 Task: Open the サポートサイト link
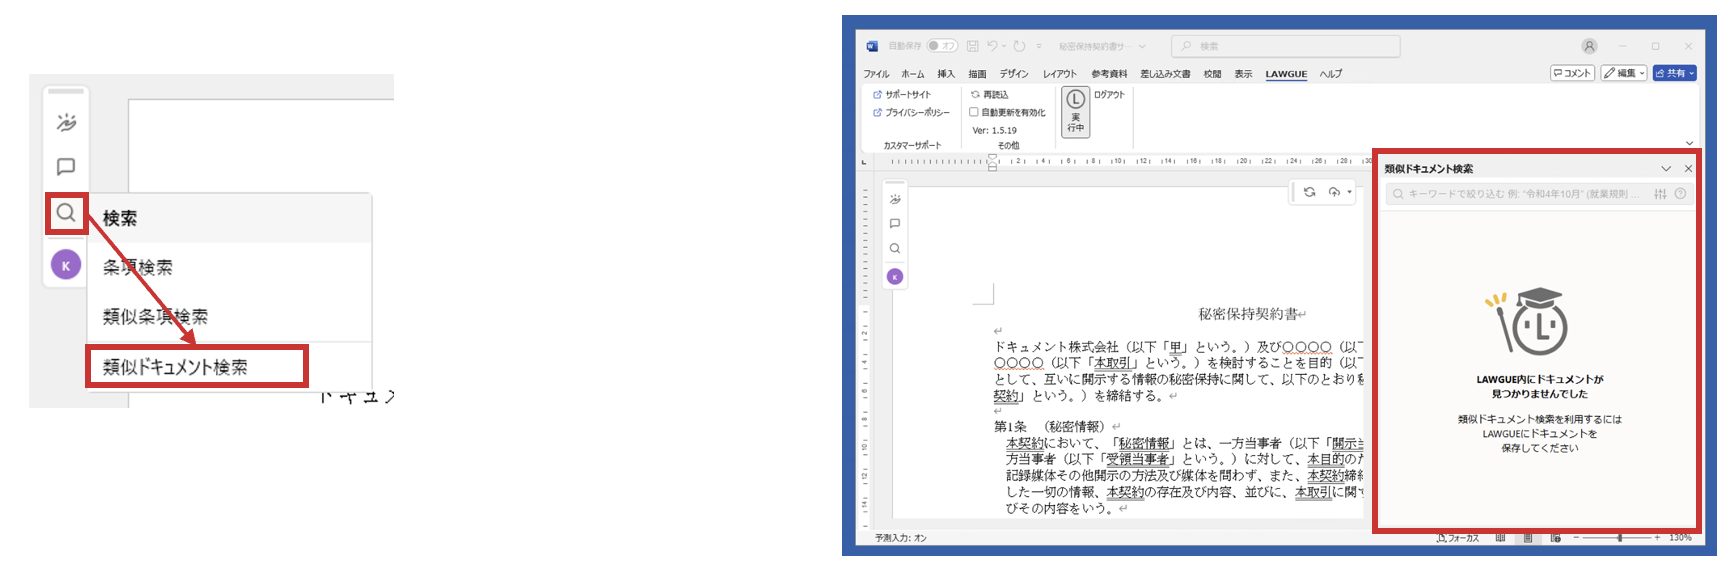pos(906,95)
